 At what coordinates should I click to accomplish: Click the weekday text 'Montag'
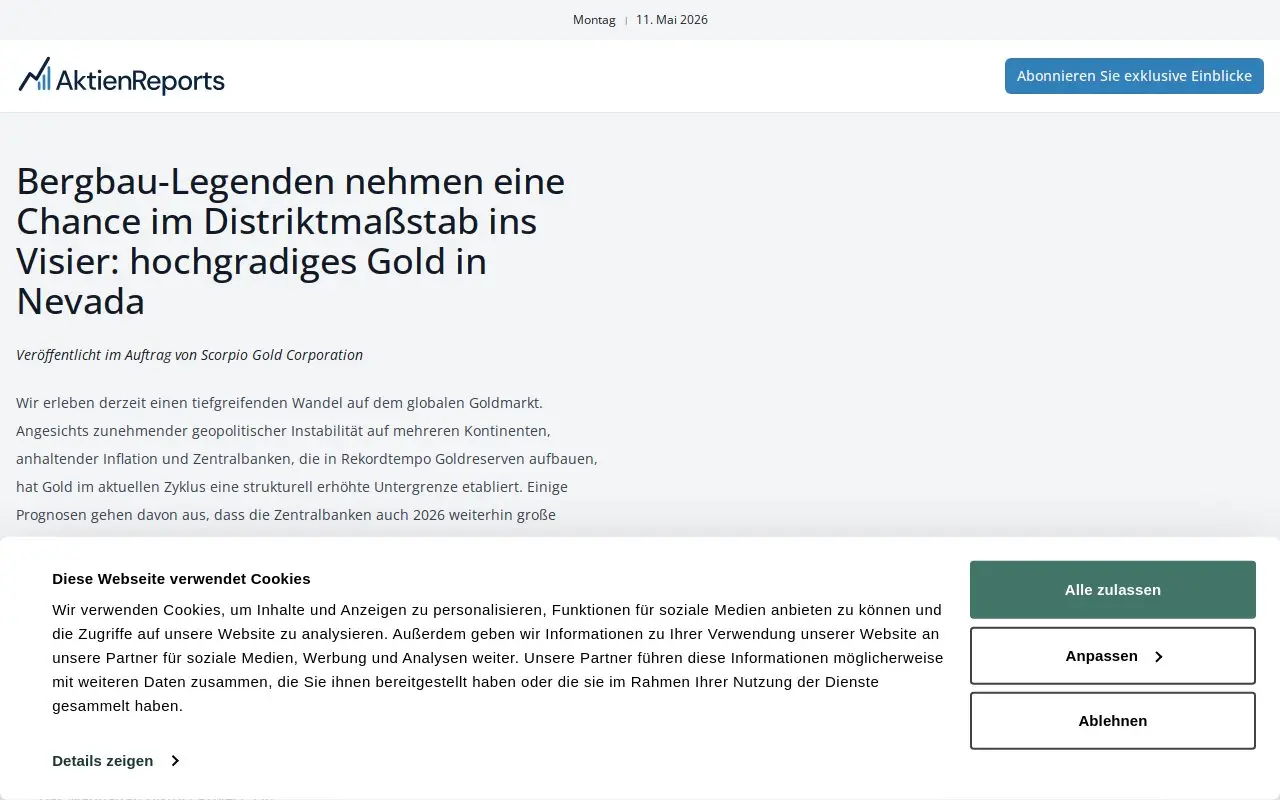coord(594,20)
